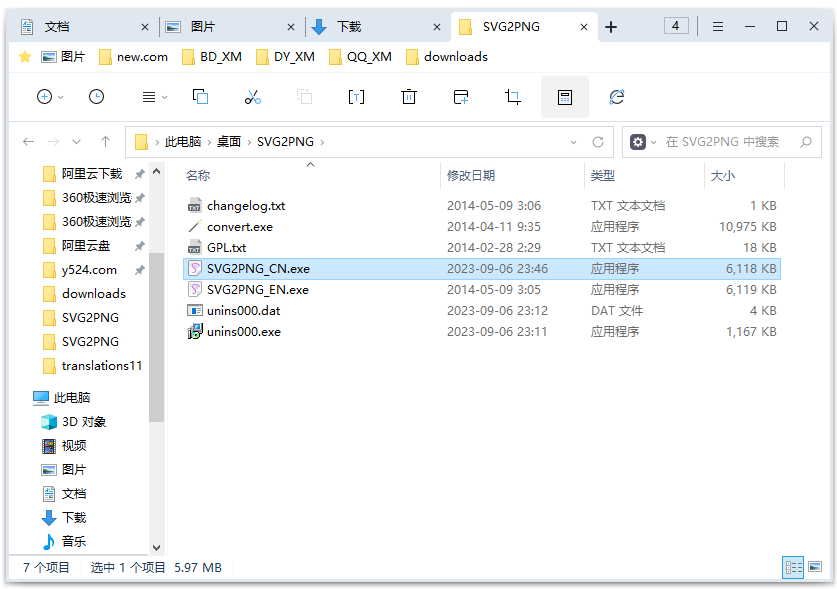Sort by the 大小 column header
Viewport: 837px width, 589px height.
click(723, 175)
